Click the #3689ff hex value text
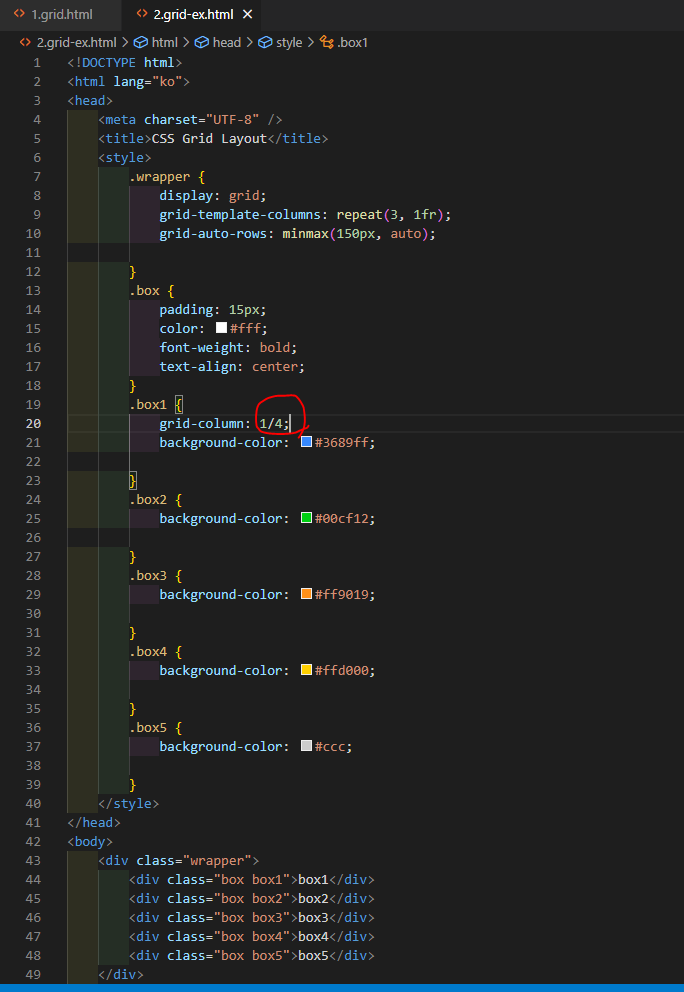Viewport: 684px width, 992px height. (x=341, y=442)
